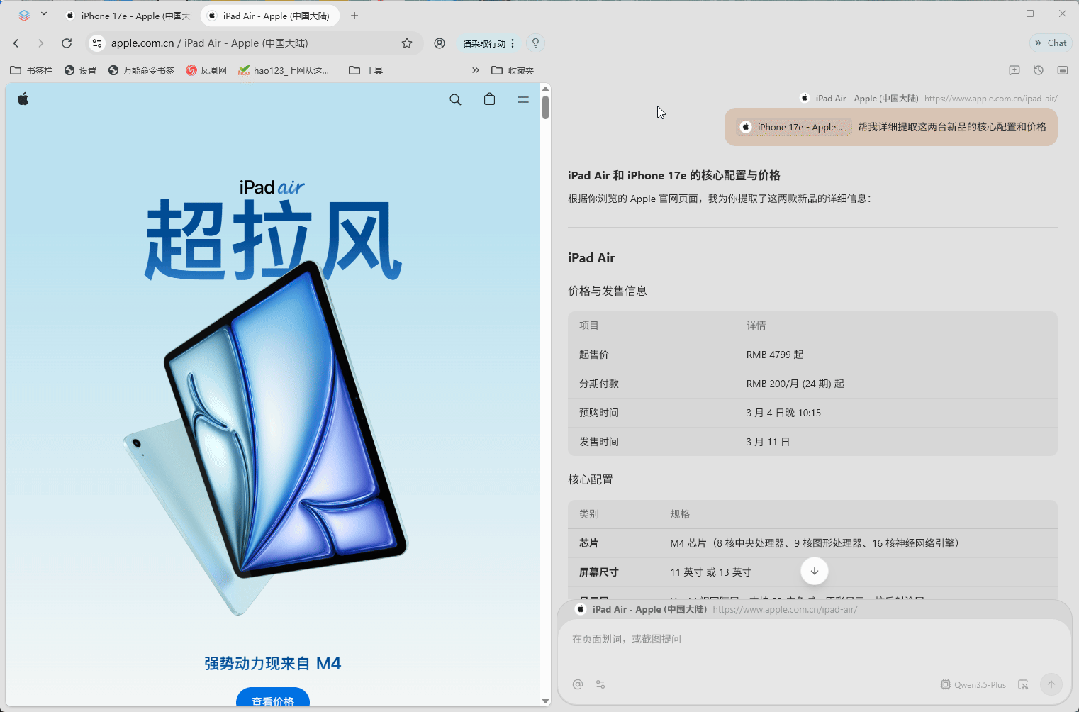The height and width of the screenshot is (712, 1079).
Task: Switch to the iPhone 17e tab
Action: click(129, 15)
